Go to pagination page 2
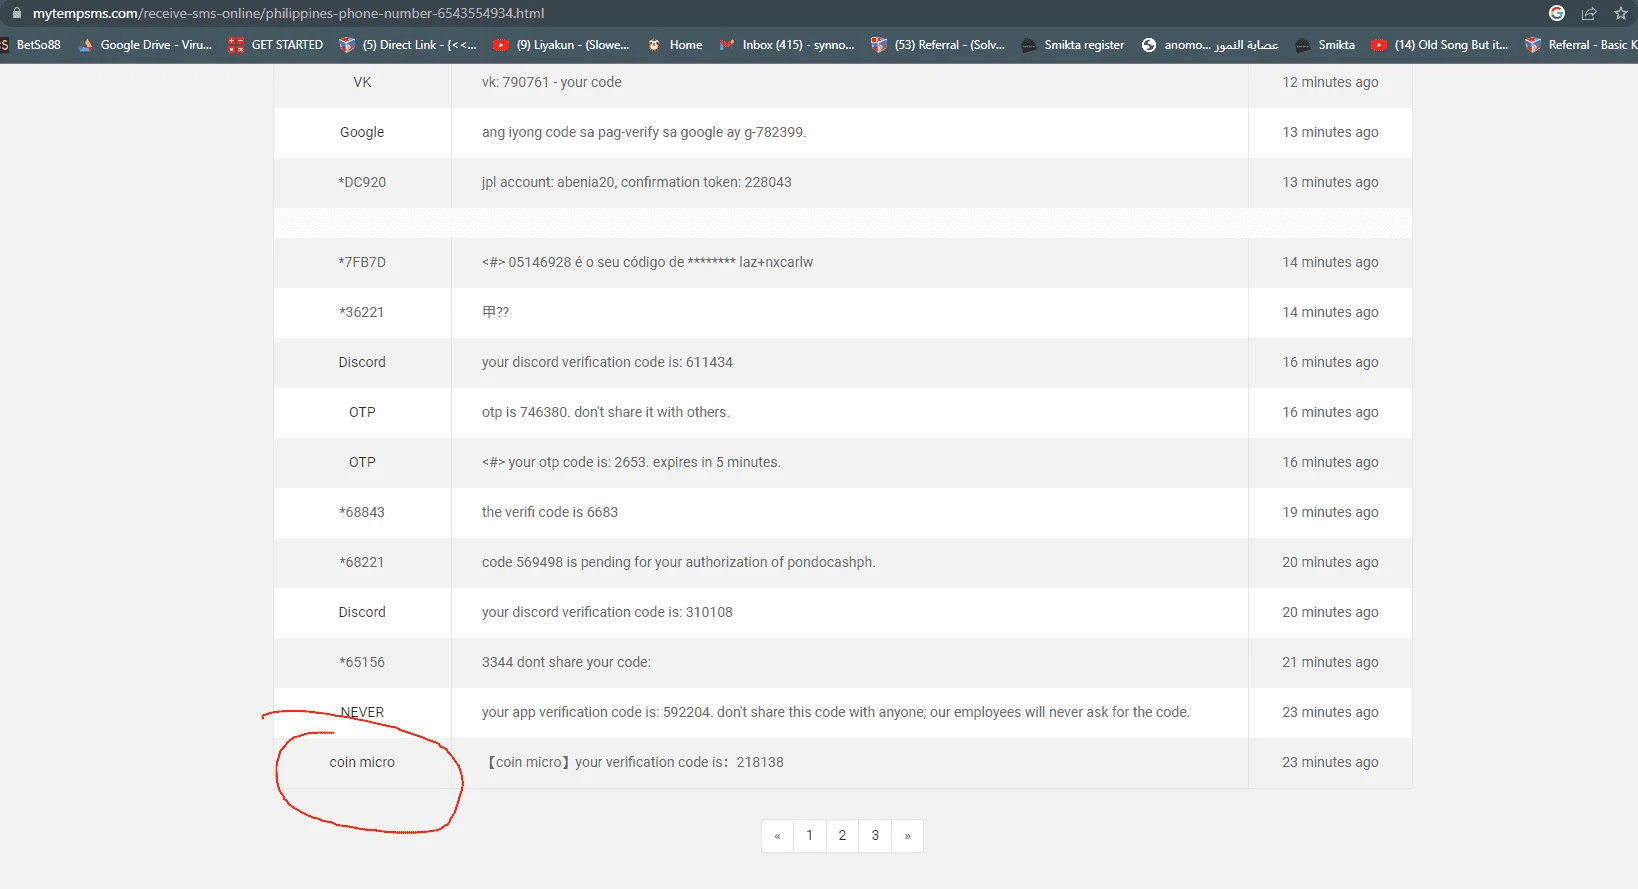This screenshot has width=1638, height=889. (x=842, y=836)
